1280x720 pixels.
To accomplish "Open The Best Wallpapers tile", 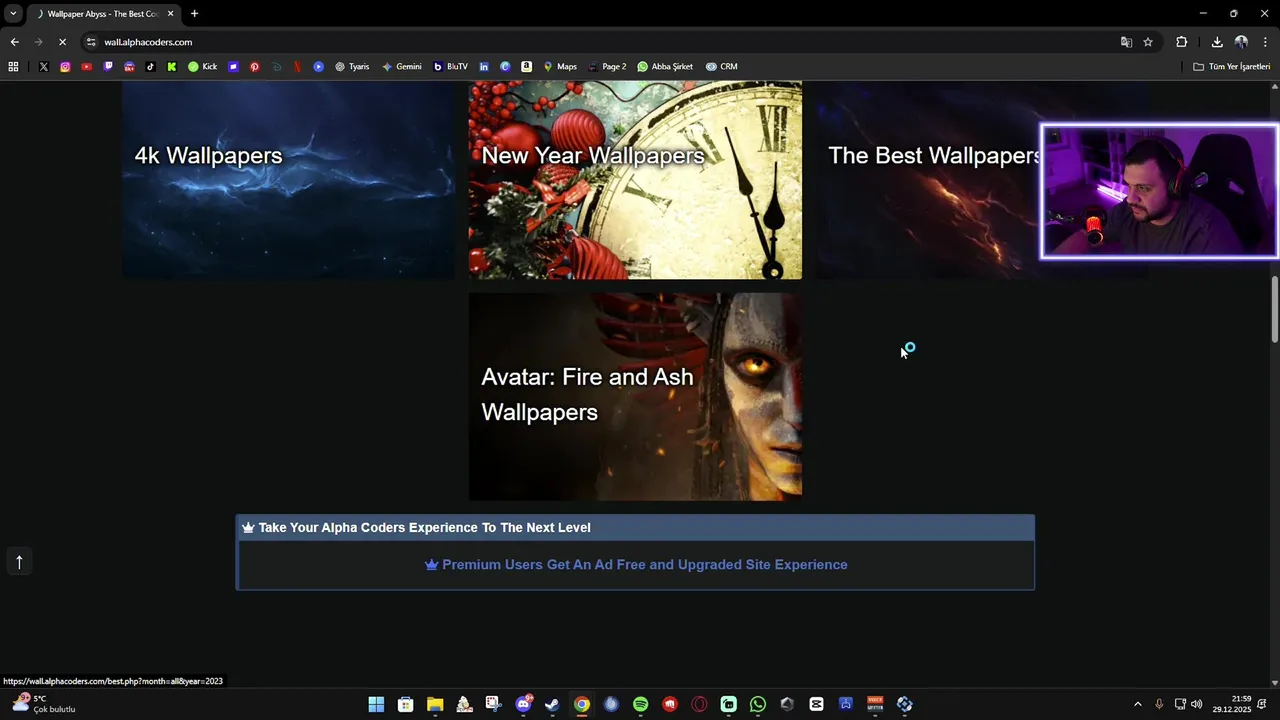I will pyautogui.click(x=927, y=180).
